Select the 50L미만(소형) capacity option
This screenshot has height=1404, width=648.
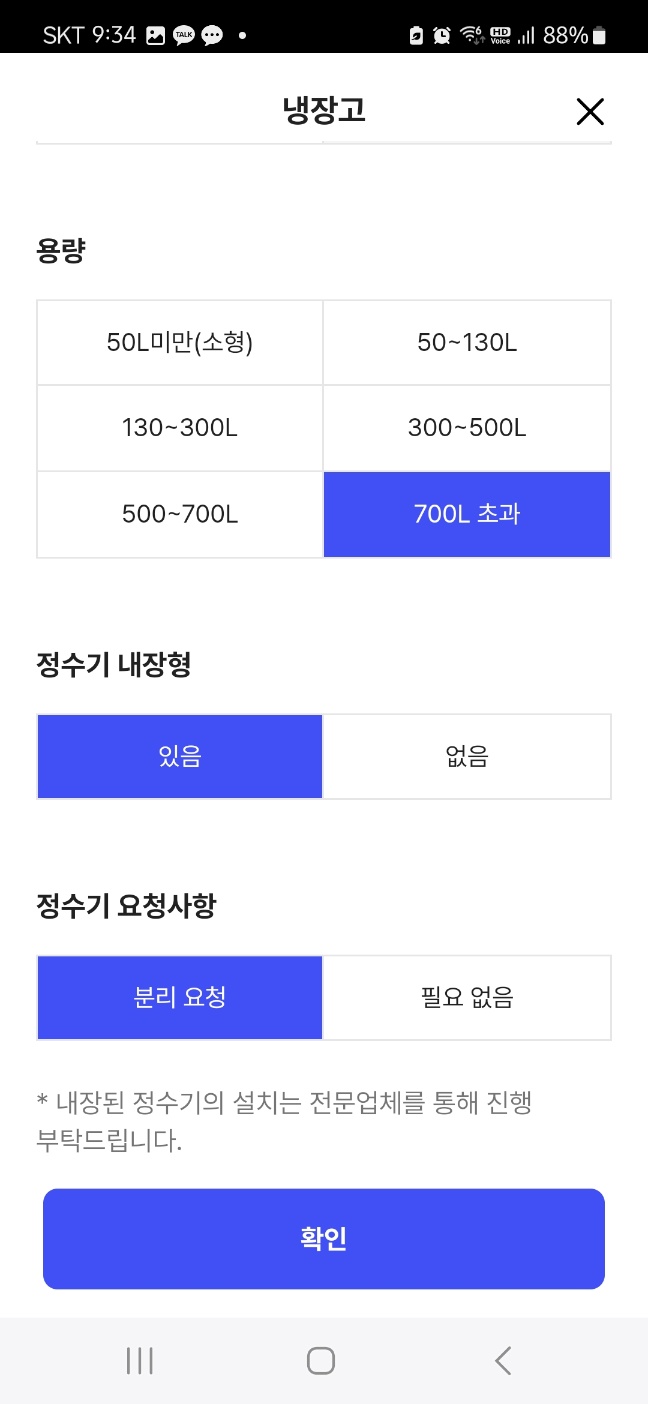179,341
